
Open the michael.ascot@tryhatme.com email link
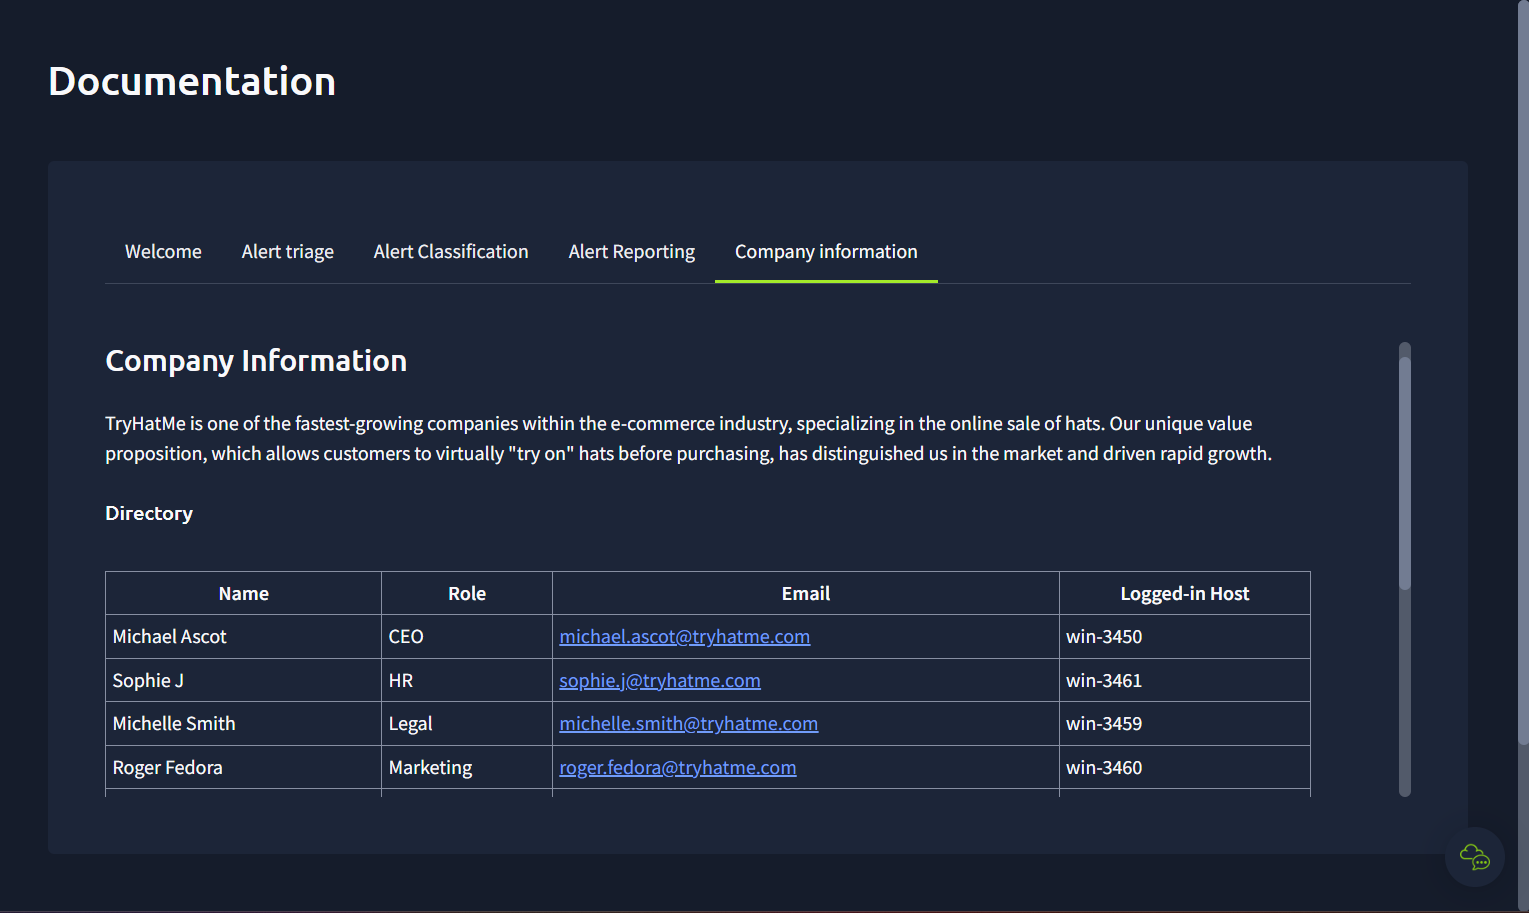click(x=685, y=637)
